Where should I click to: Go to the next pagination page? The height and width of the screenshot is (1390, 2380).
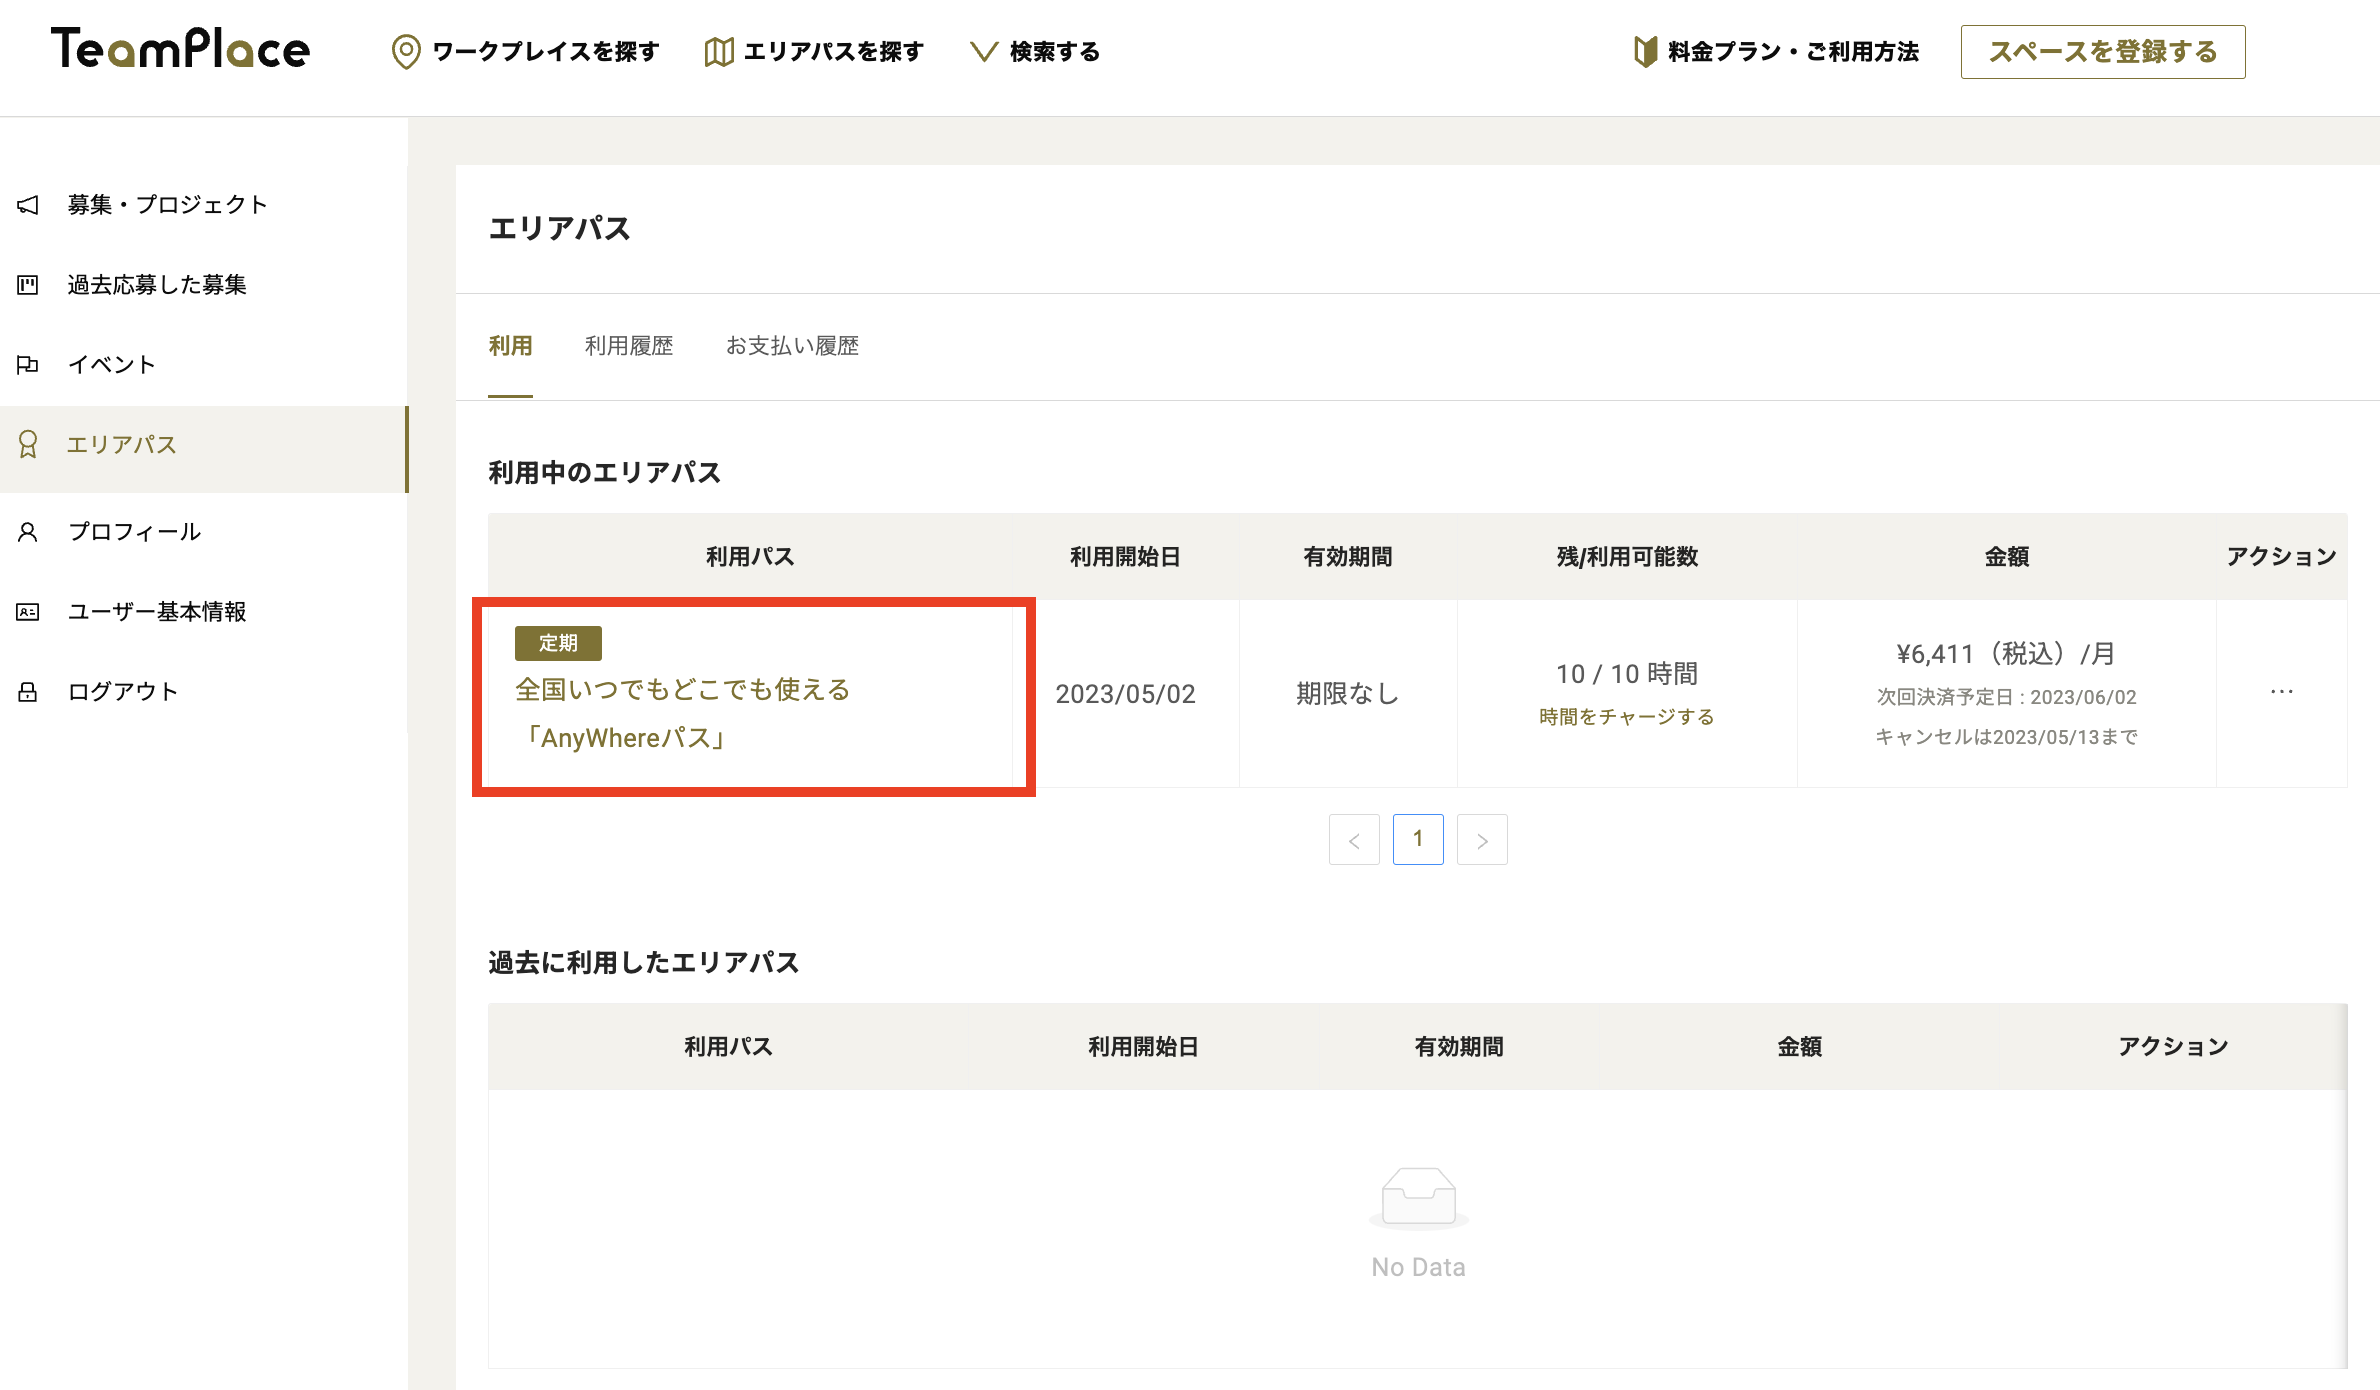pos(1482,840)
